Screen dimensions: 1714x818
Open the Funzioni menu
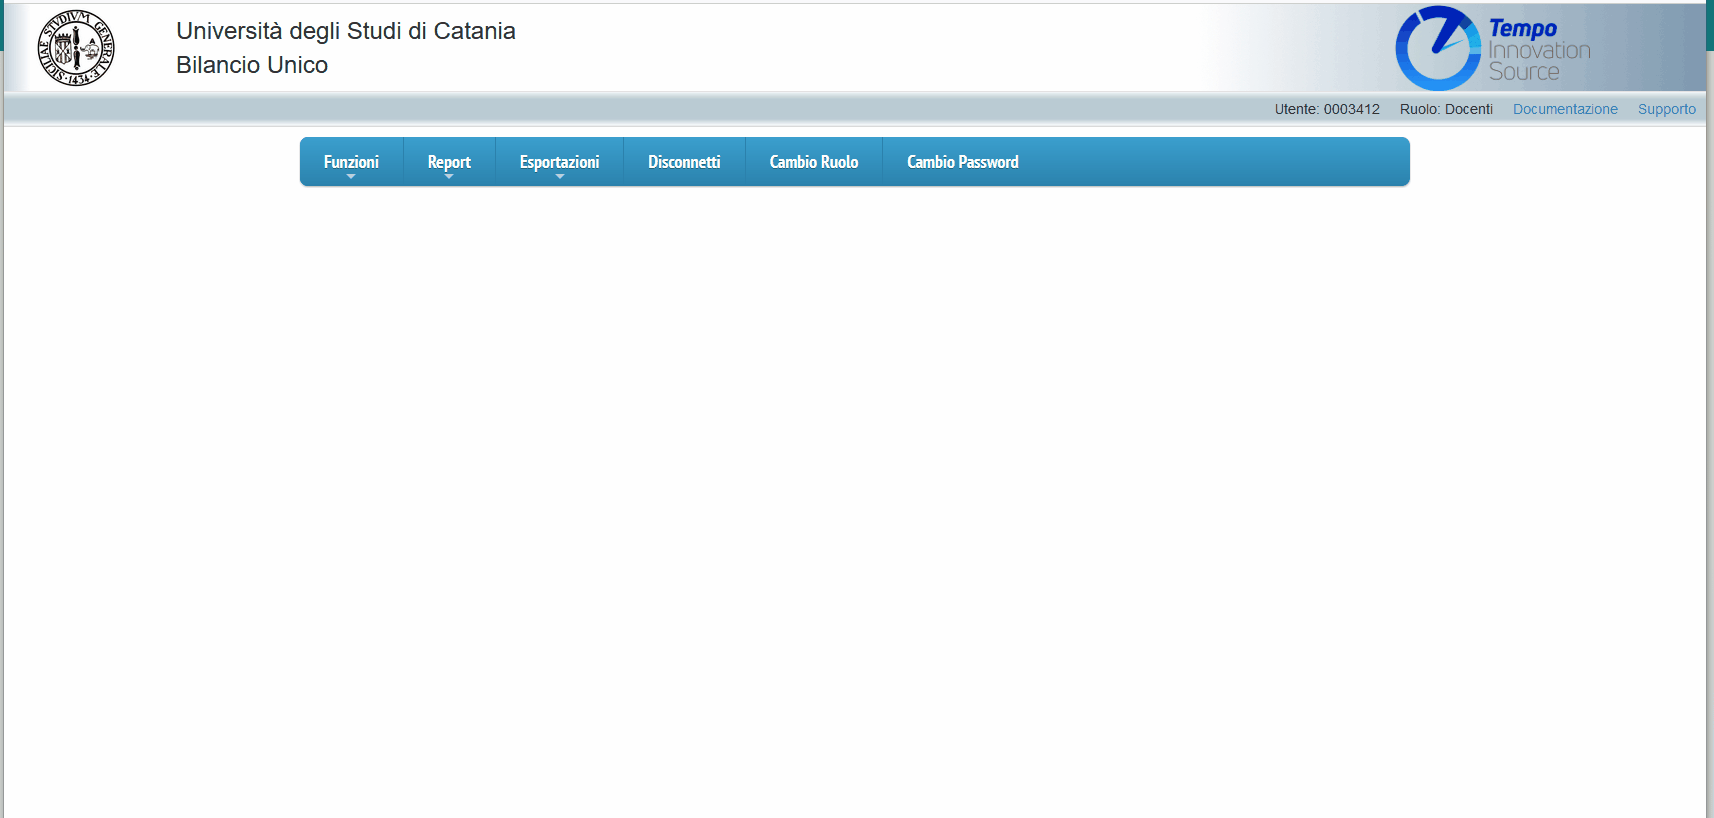coord(351,162)
